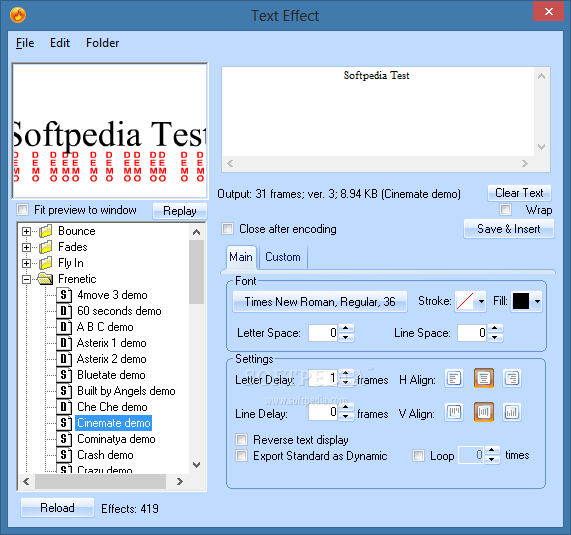571x535 pixels.
Task: Select center horizontal alignment icon
Action: pos(484,378)
